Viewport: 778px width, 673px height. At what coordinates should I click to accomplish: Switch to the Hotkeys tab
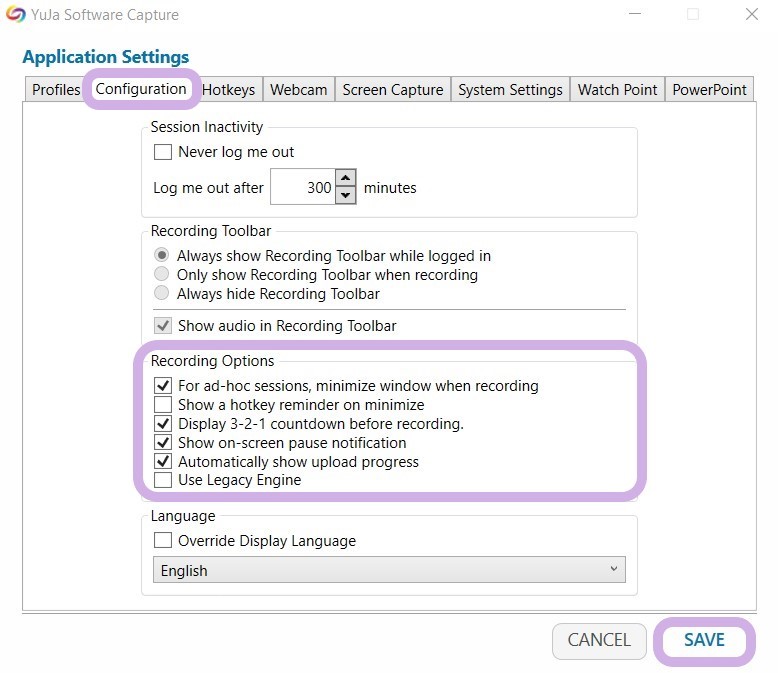pyautogui.click(x=228, y=89)
